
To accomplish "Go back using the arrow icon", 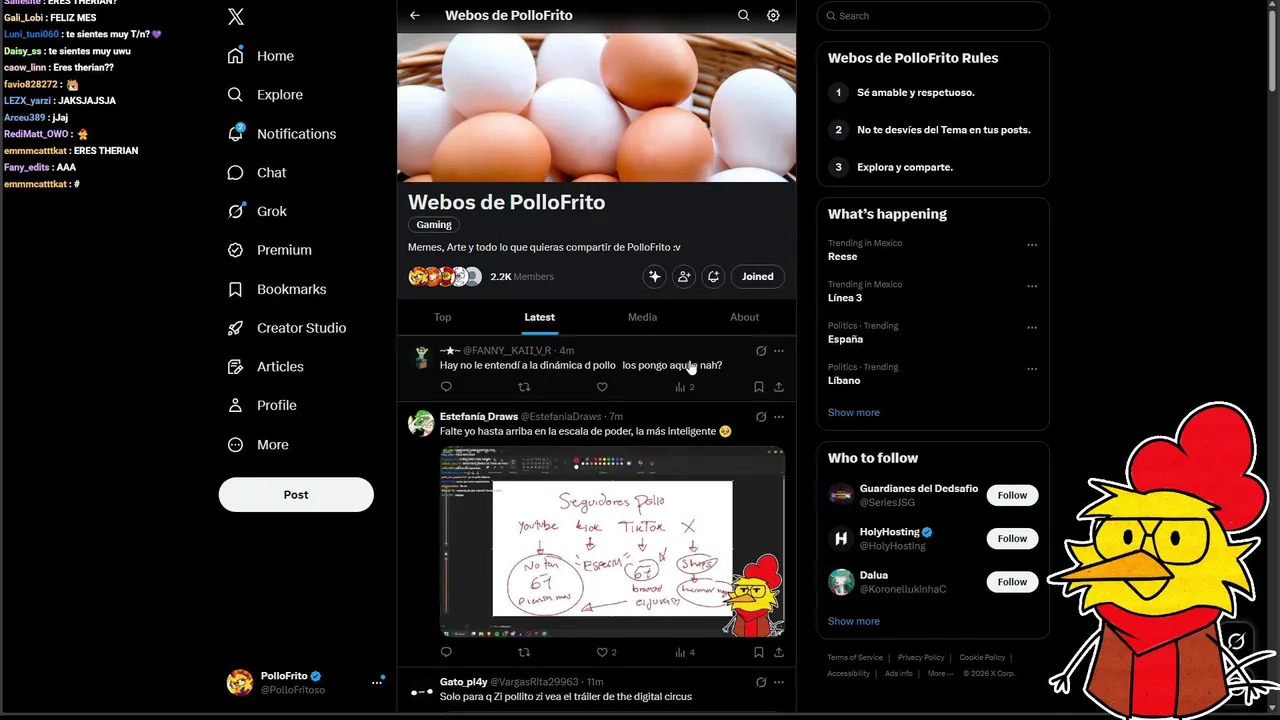I will click(x=415, y=15).
